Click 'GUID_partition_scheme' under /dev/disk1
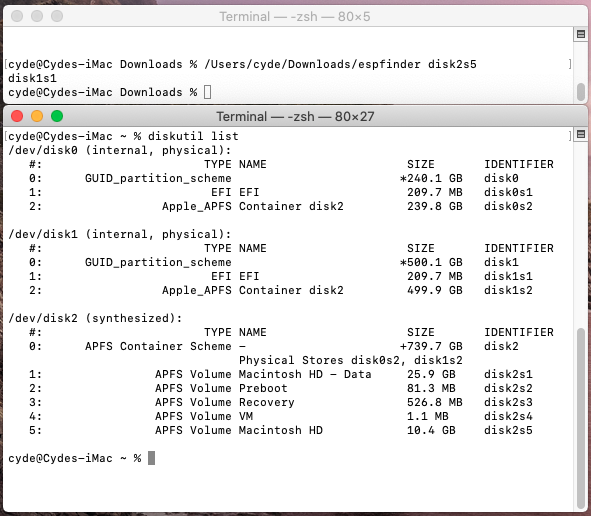 tap(158, 262)
